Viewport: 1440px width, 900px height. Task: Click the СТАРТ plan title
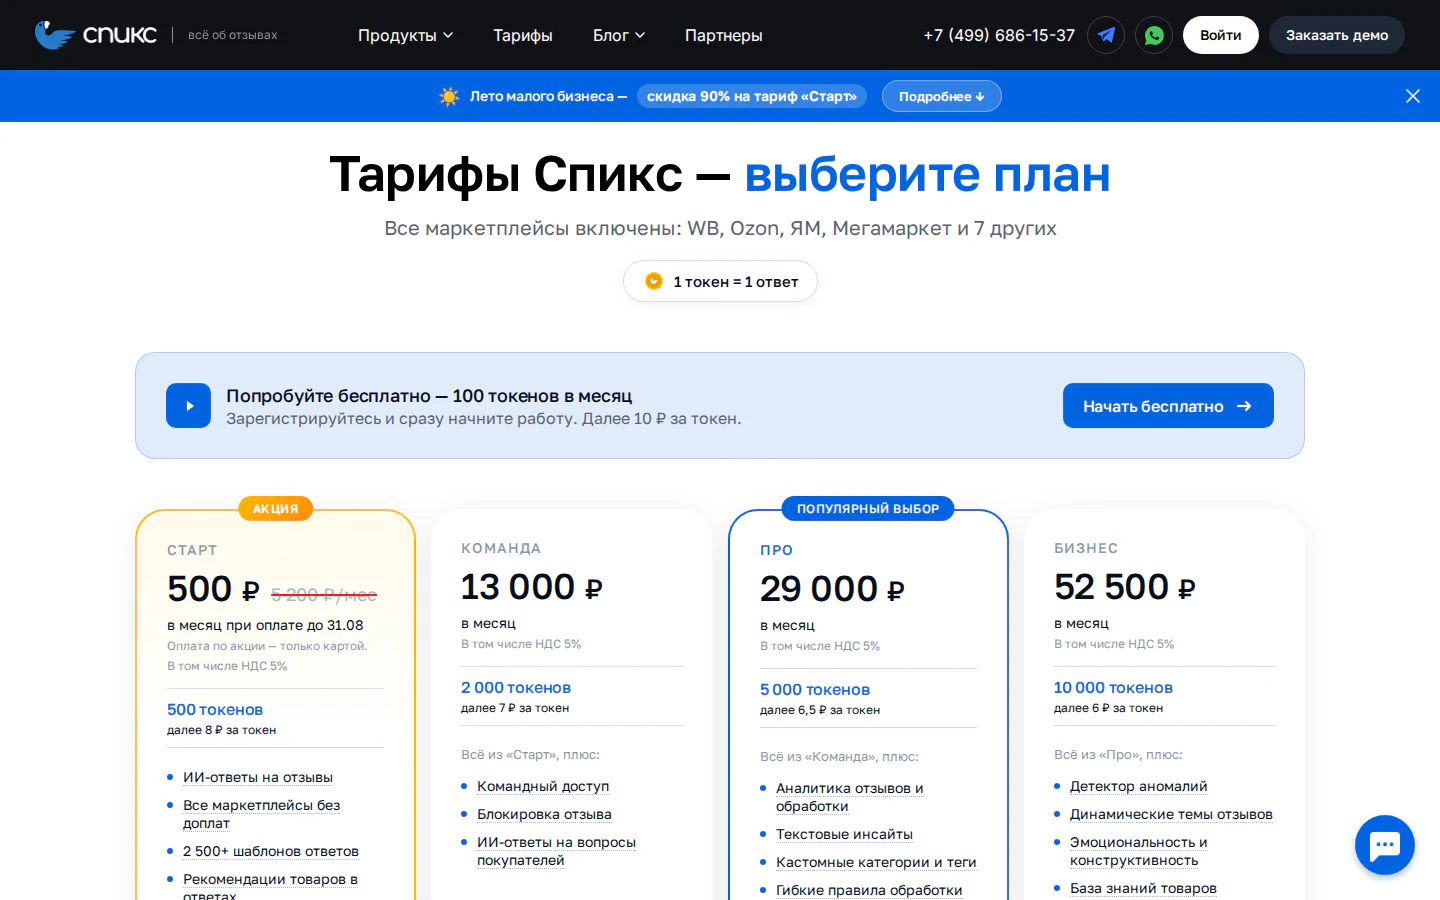tap(192, 550)
